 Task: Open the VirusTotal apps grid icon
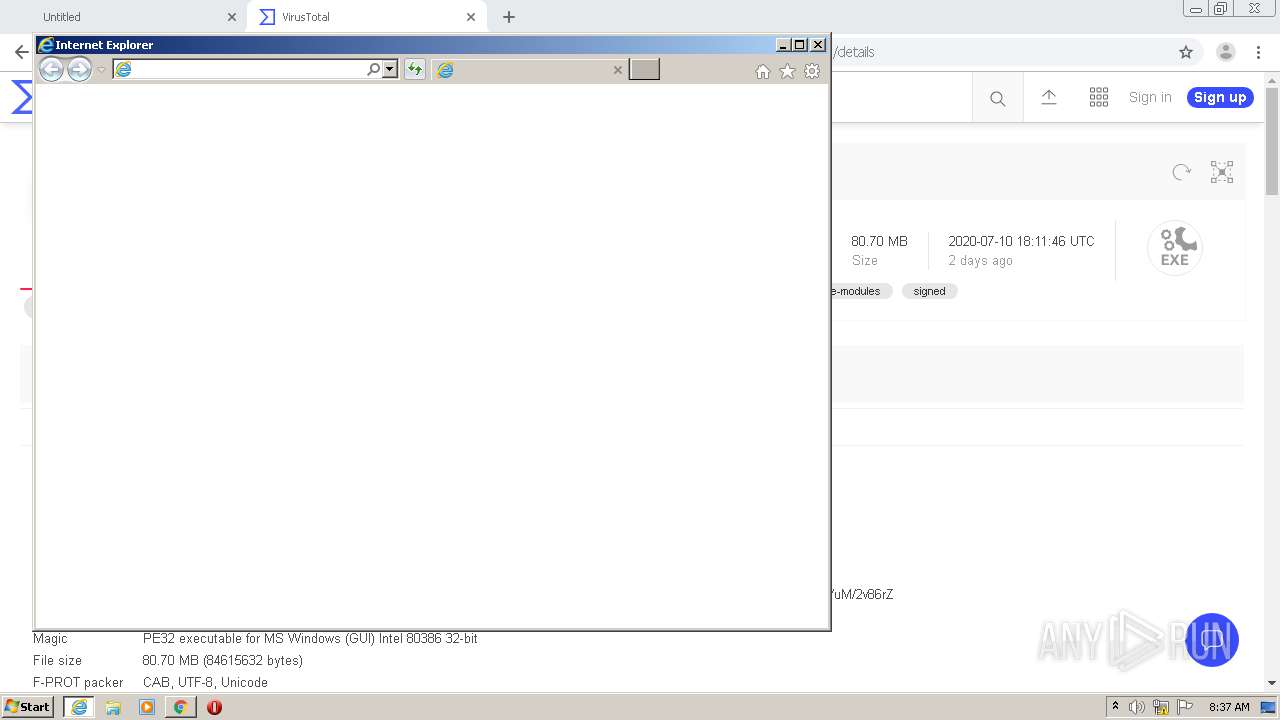pos(1099,97)
